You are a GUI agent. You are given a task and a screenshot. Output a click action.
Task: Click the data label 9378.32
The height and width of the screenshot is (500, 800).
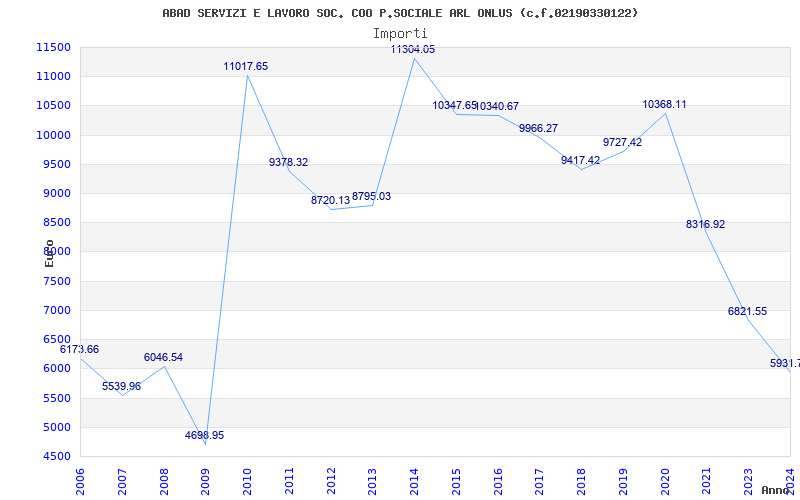[289, 162]
